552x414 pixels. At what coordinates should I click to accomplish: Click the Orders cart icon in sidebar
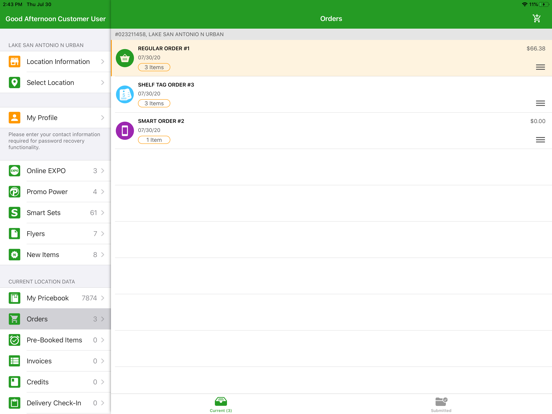pos(14,319)
